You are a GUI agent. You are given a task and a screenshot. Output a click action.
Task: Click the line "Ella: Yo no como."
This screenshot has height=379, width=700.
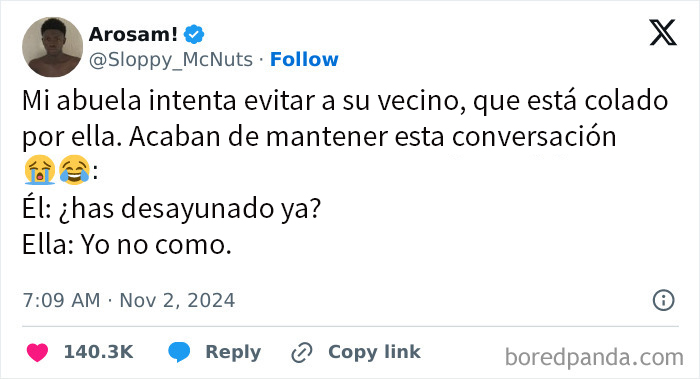coord(127,245)
